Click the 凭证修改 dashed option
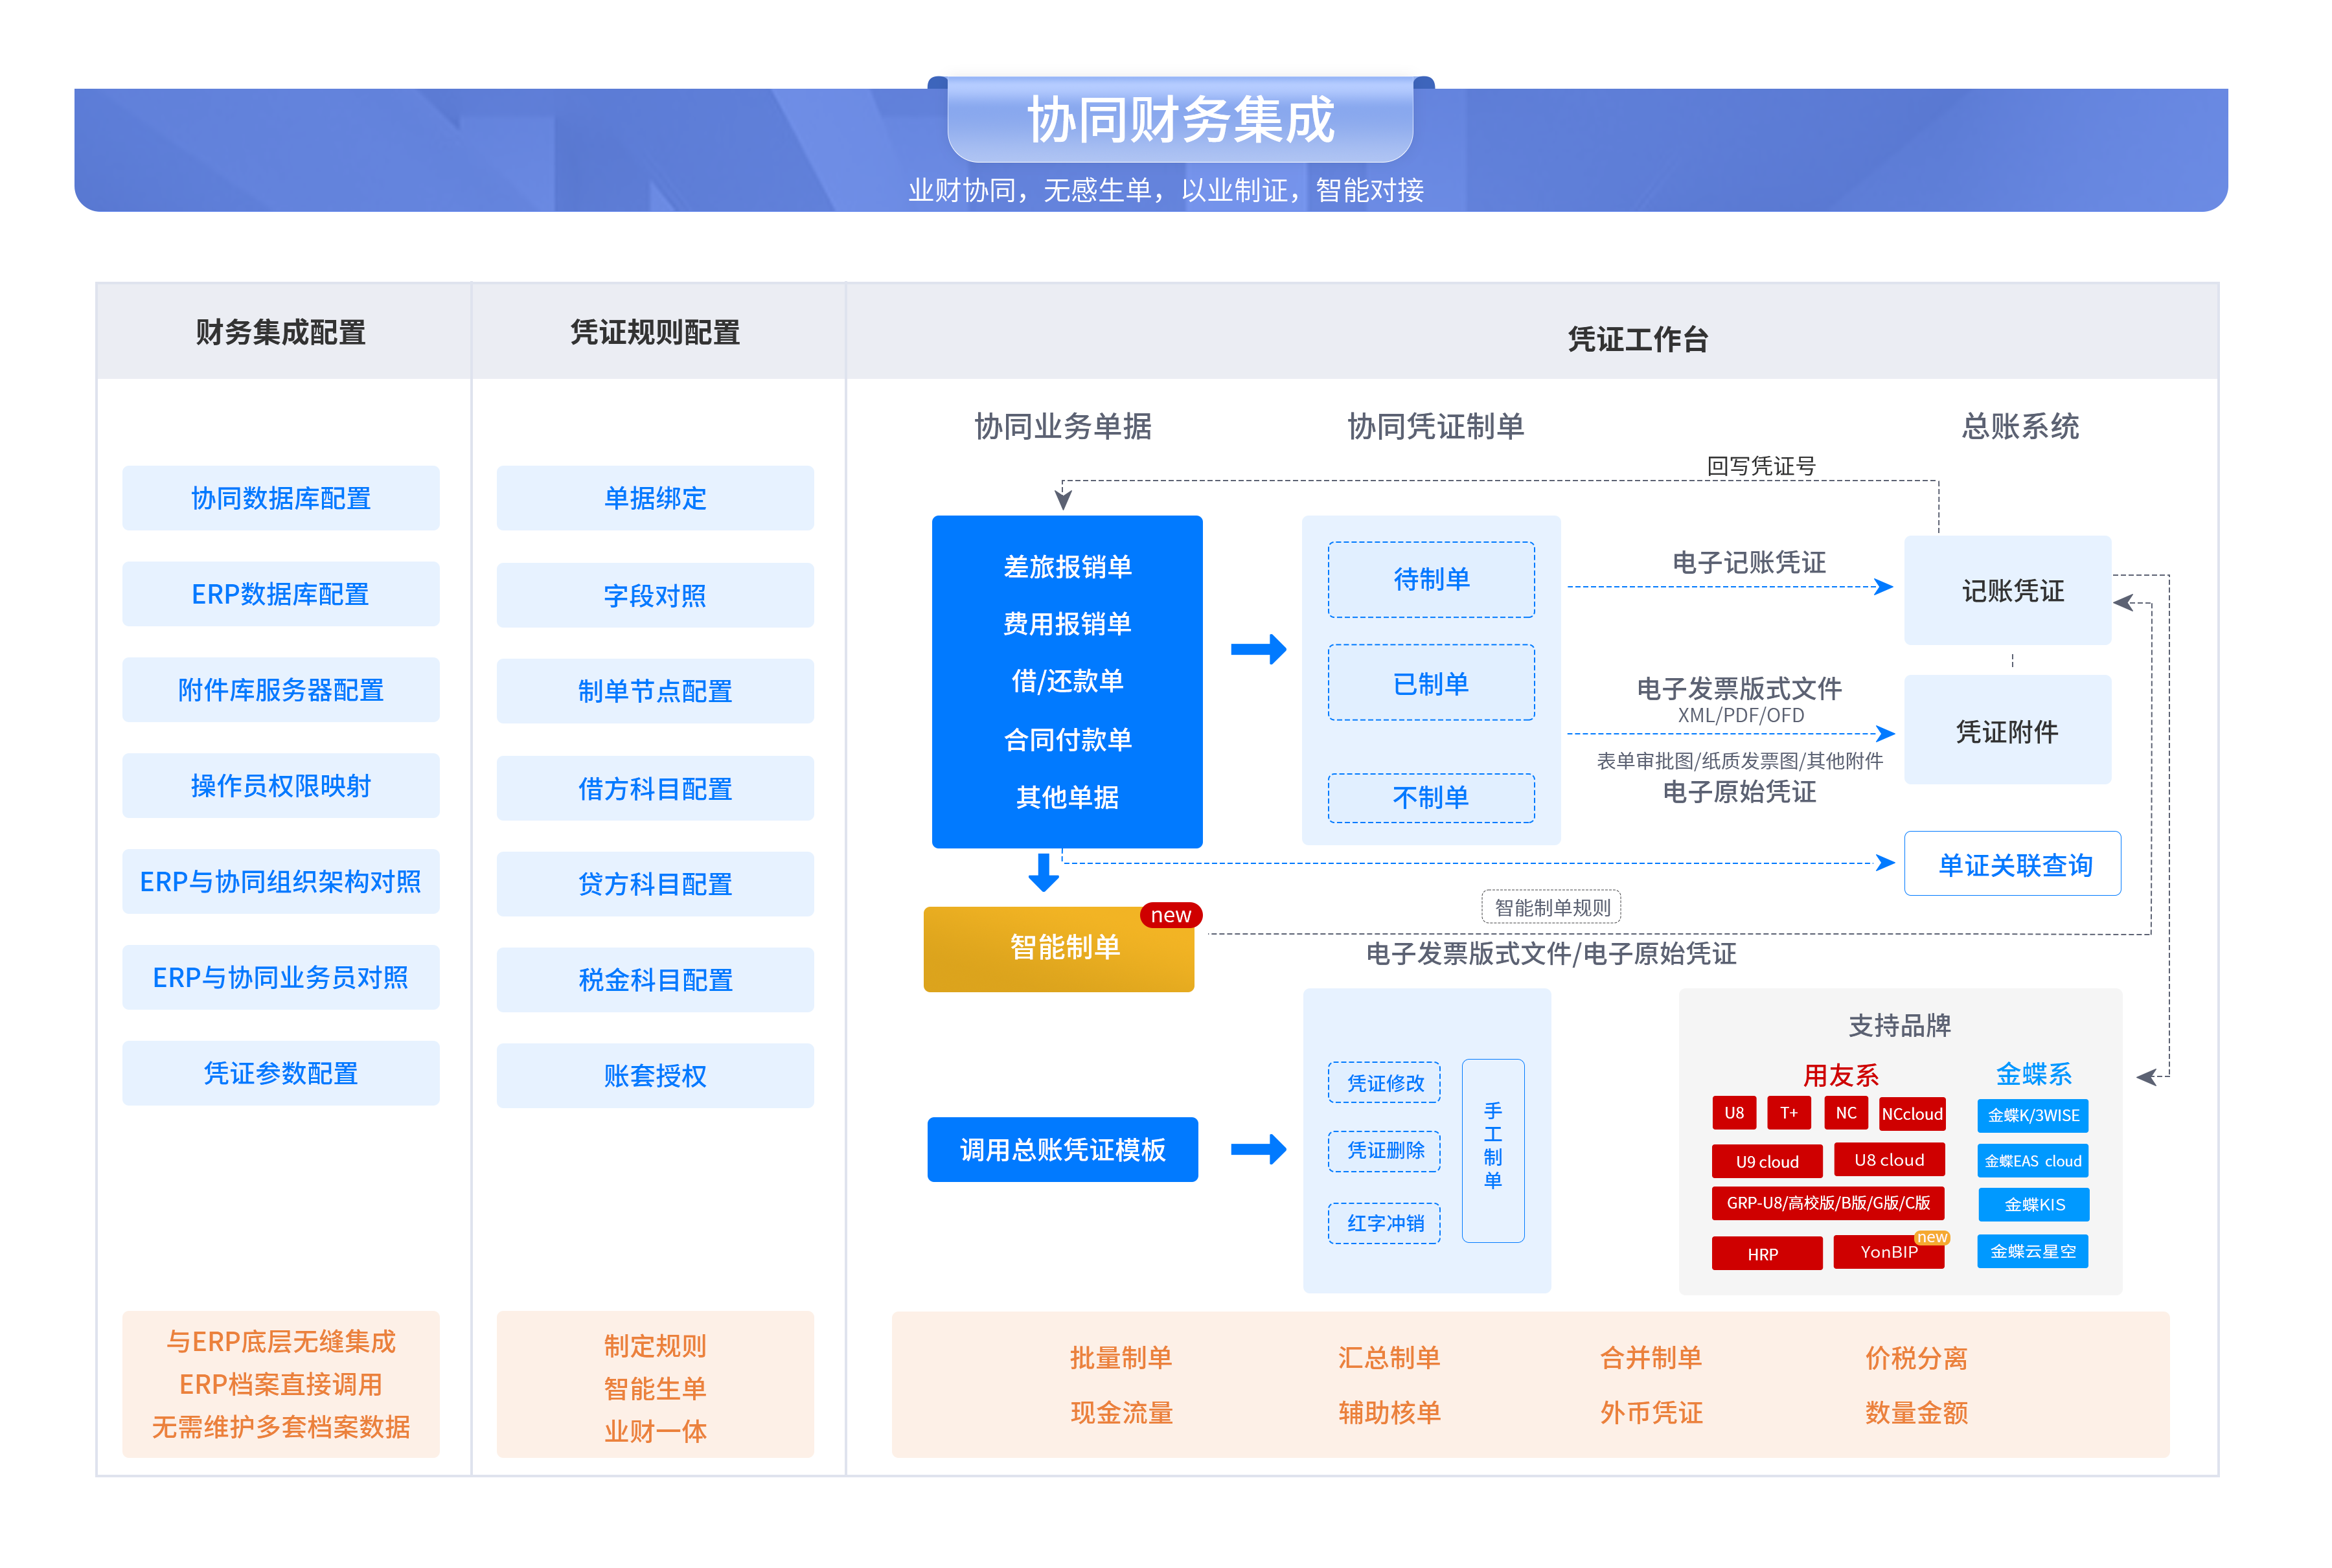The height and width of the screenshot is (1568, 2332). click(1384, 1083)
